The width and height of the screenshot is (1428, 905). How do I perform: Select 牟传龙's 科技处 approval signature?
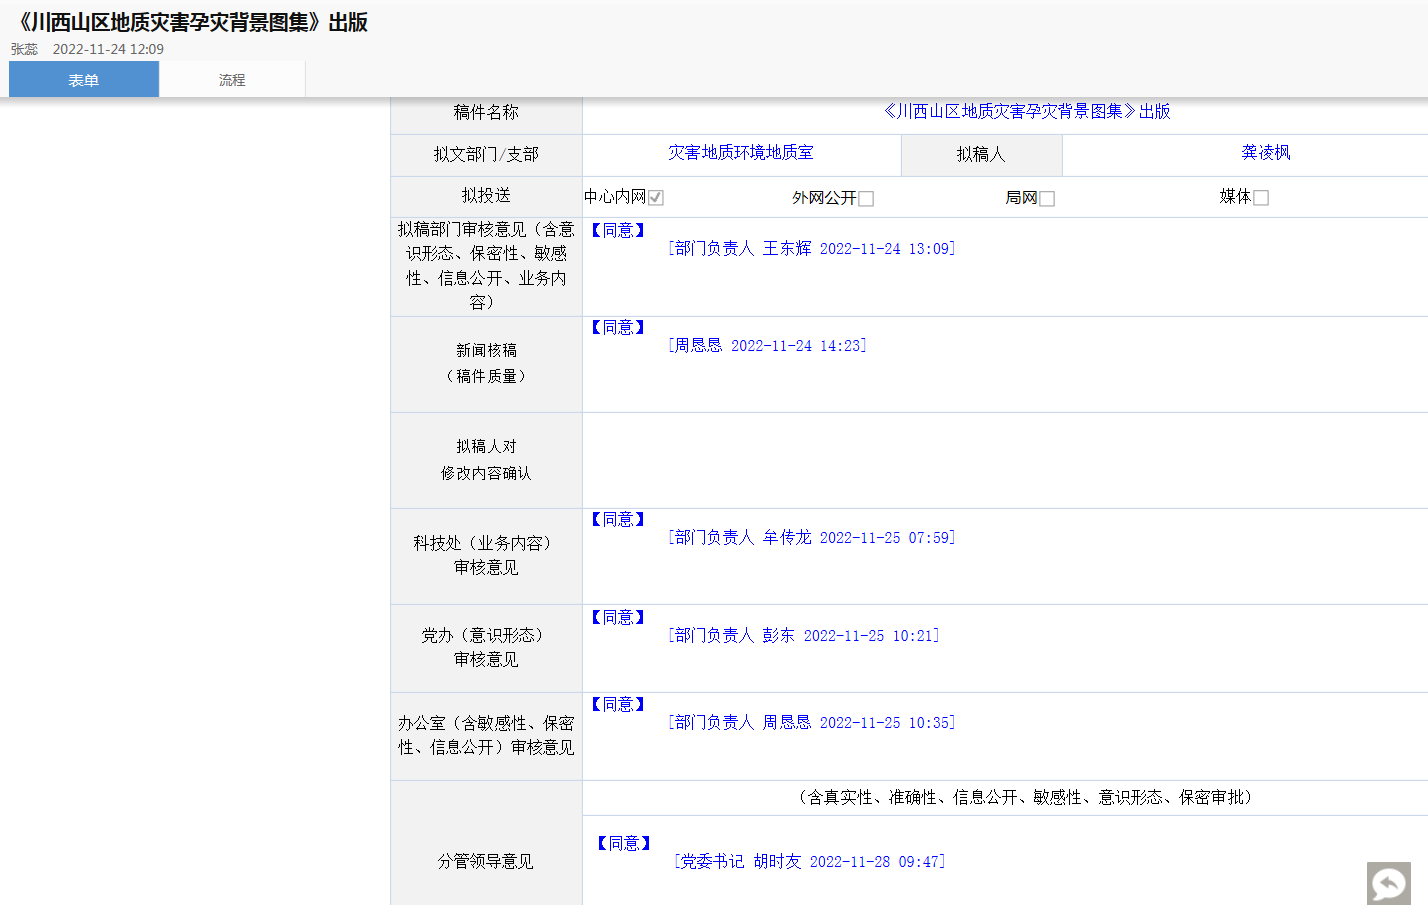click(x=811, y=538)
